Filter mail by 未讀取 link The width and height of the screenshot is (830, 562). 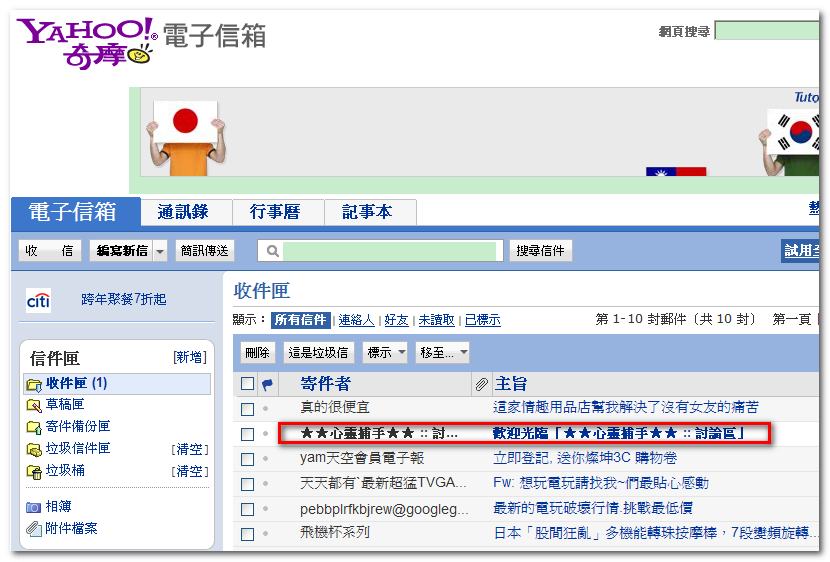click(436, 320)
